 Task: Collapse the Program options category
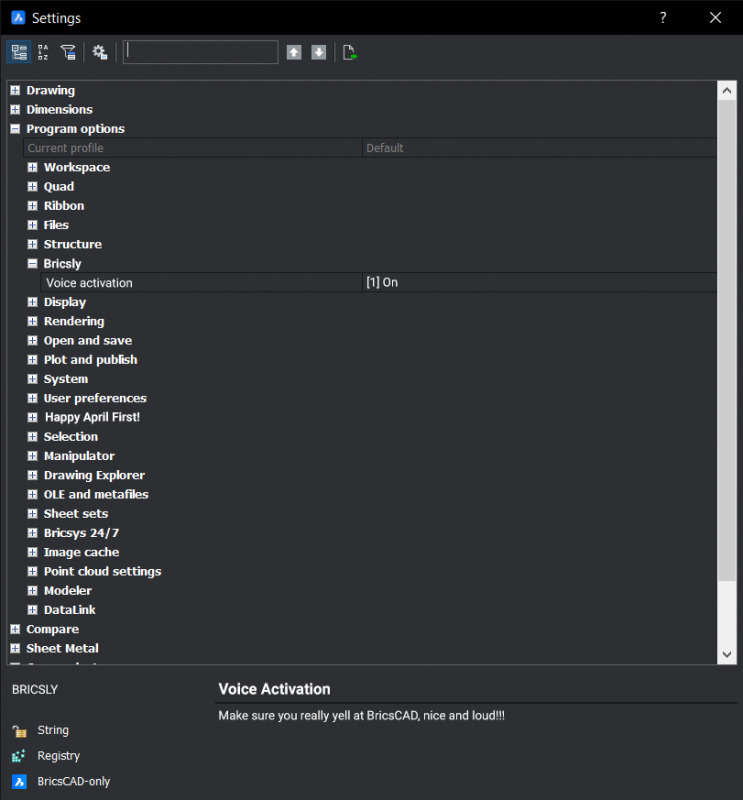click(x=15, y=129)
